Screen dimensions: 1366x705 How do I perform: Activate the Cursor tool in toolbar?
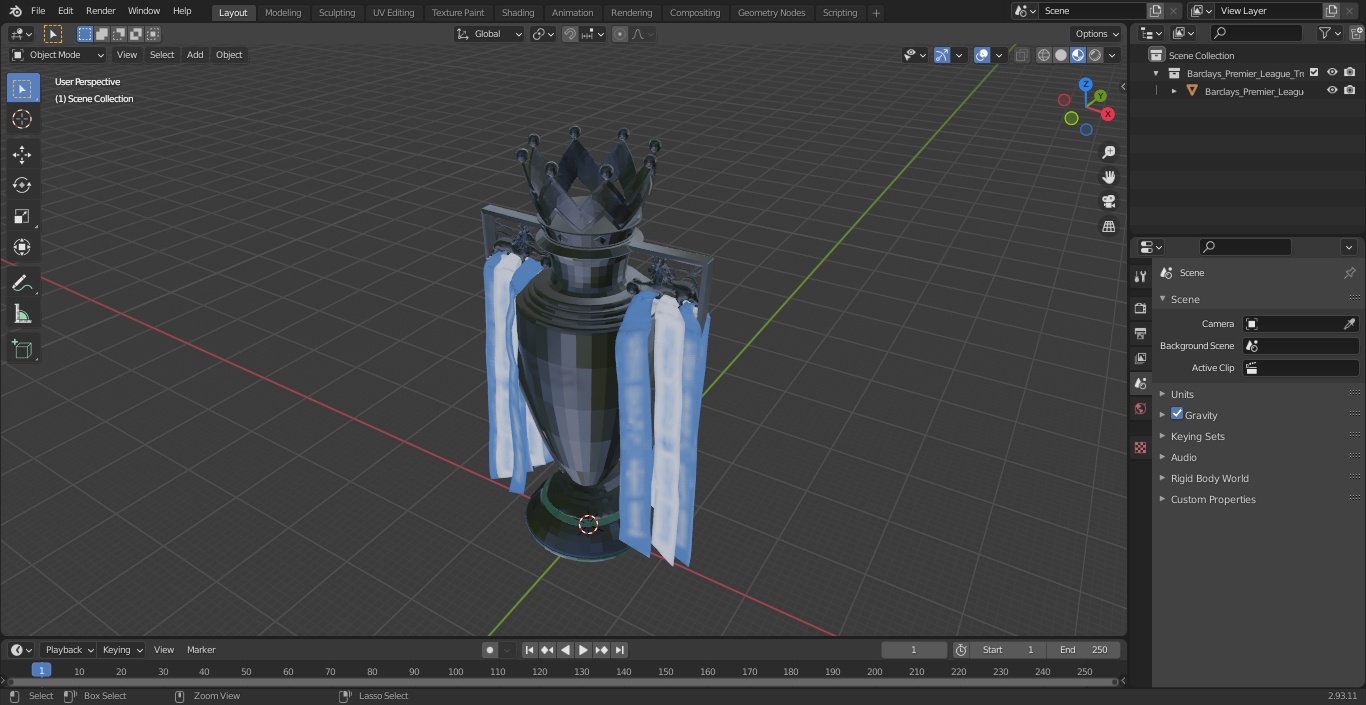pyautogui.click(x=22, y=119)
